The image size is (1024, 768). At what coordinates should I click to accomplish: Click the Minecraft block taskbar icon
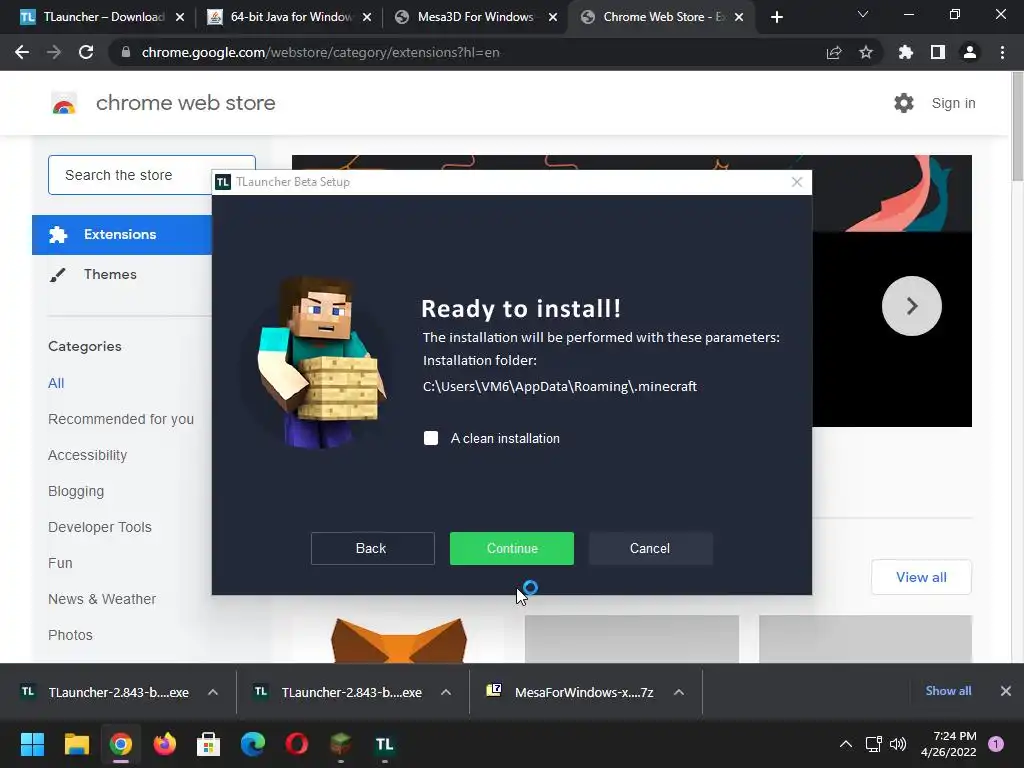(x=340, y=744)
